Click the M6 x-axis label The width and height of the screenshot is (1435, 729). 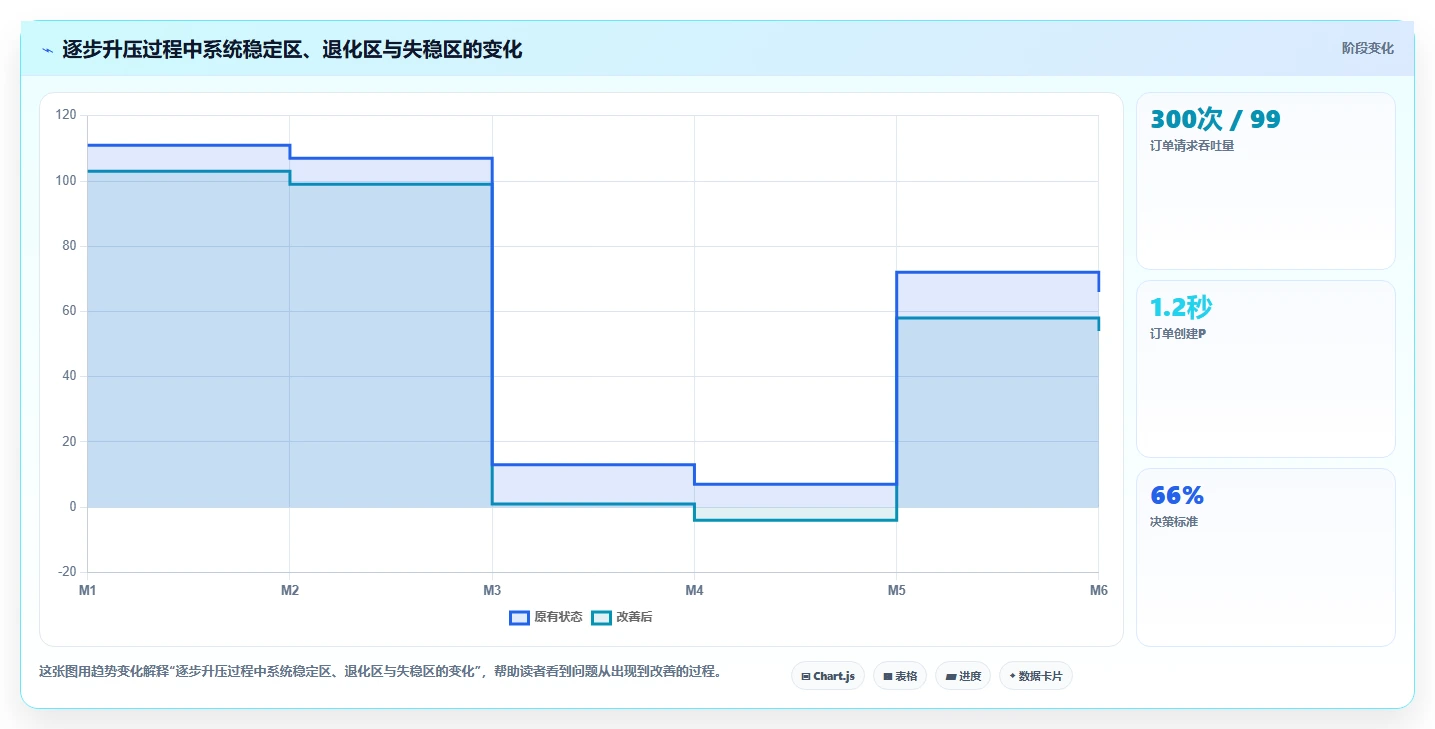[1098, 590]
